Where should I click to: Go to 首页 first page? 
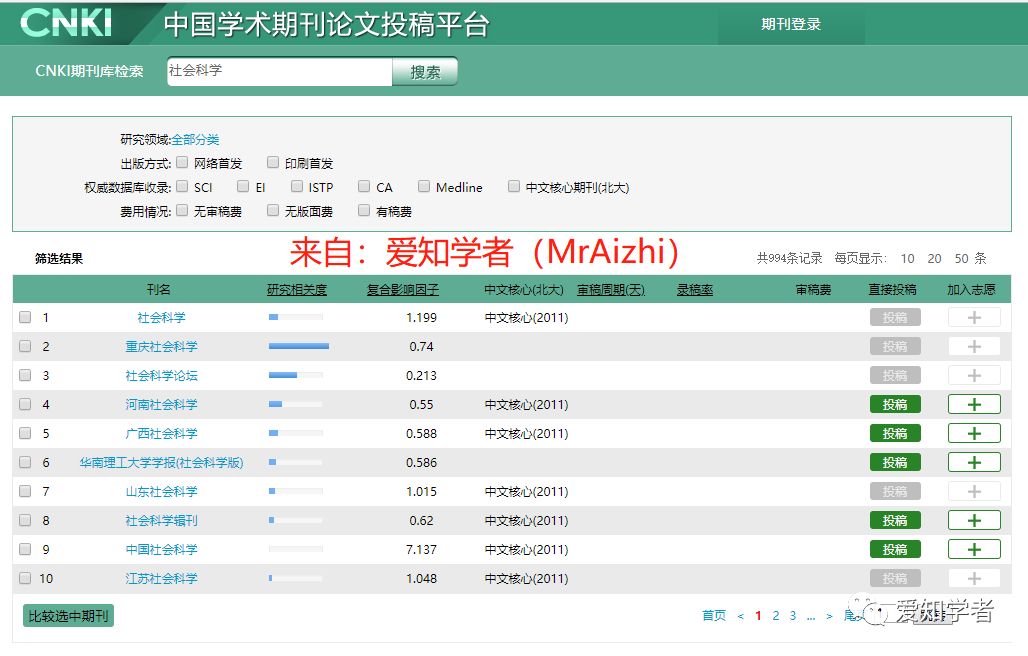[714, 616]
